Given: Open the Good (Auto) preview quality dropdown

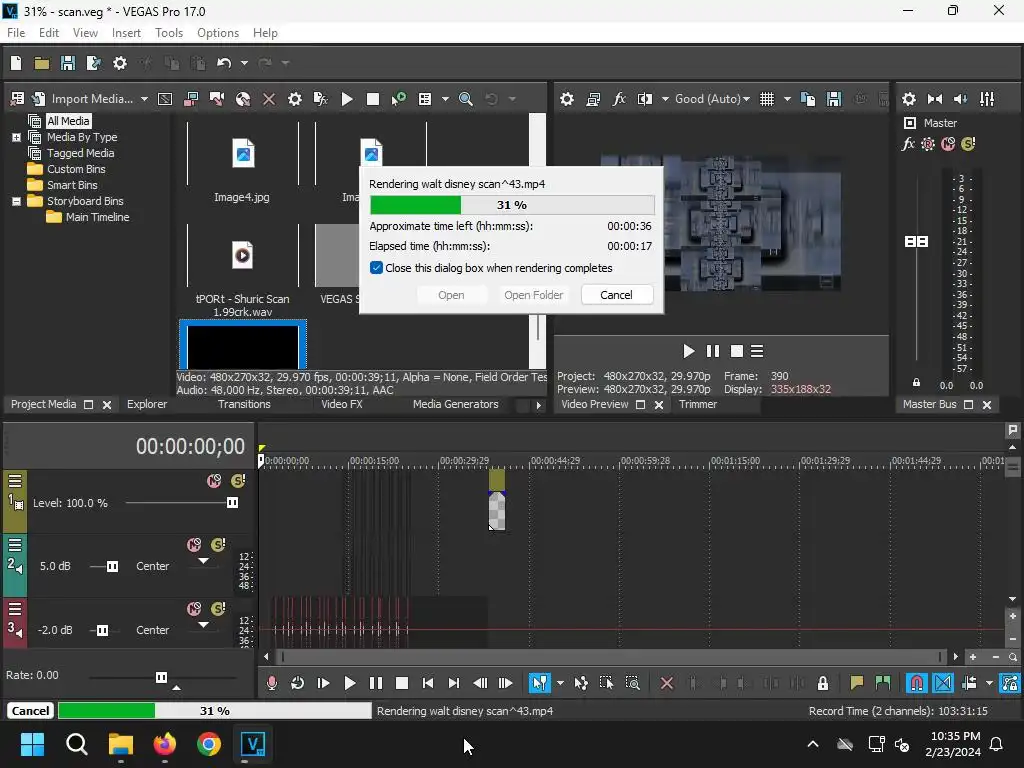Looking at the screenshot, I should (x=712, y=99).
